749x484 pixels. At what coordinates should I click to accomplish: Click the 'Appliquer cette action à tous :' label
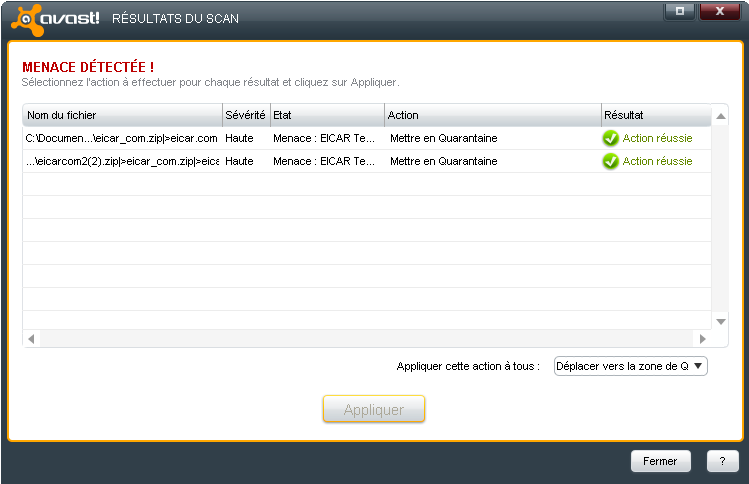pos(468,366)
